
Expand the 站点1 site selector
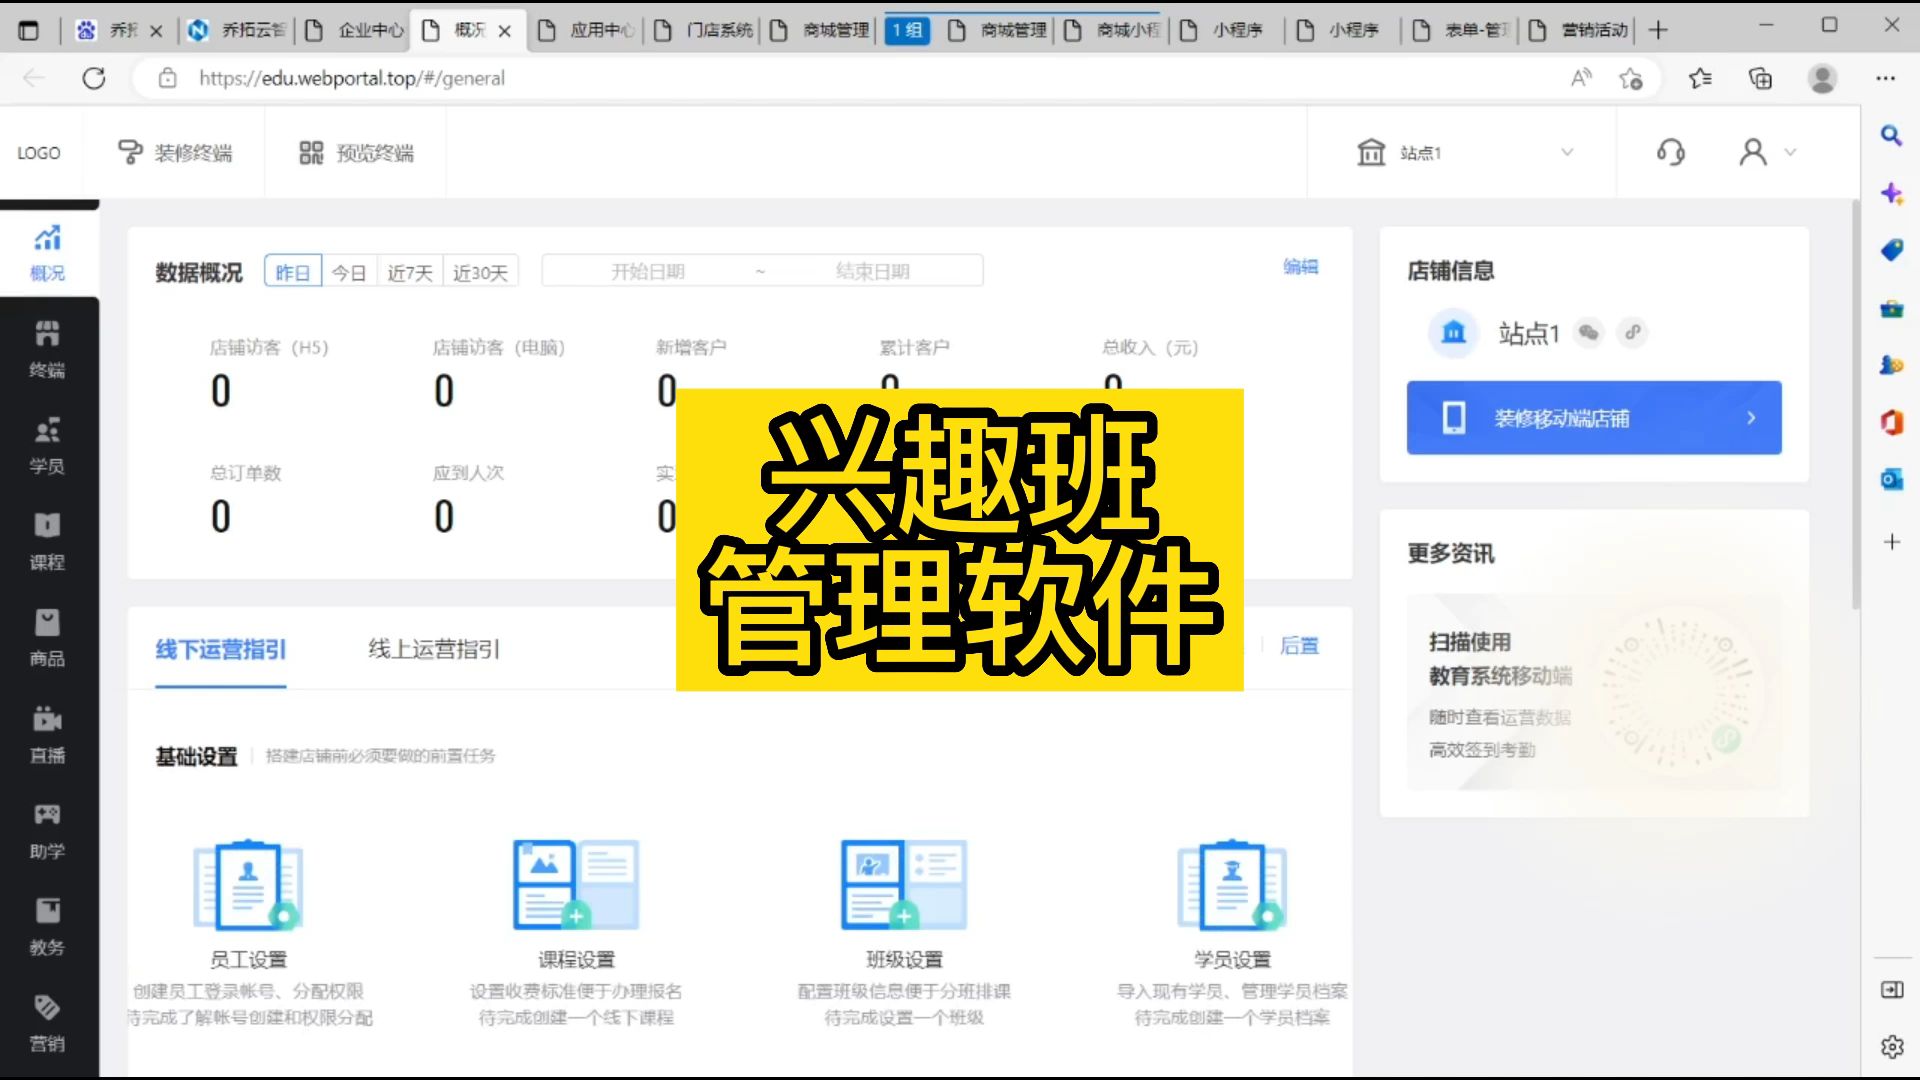tap(1465, 152)
